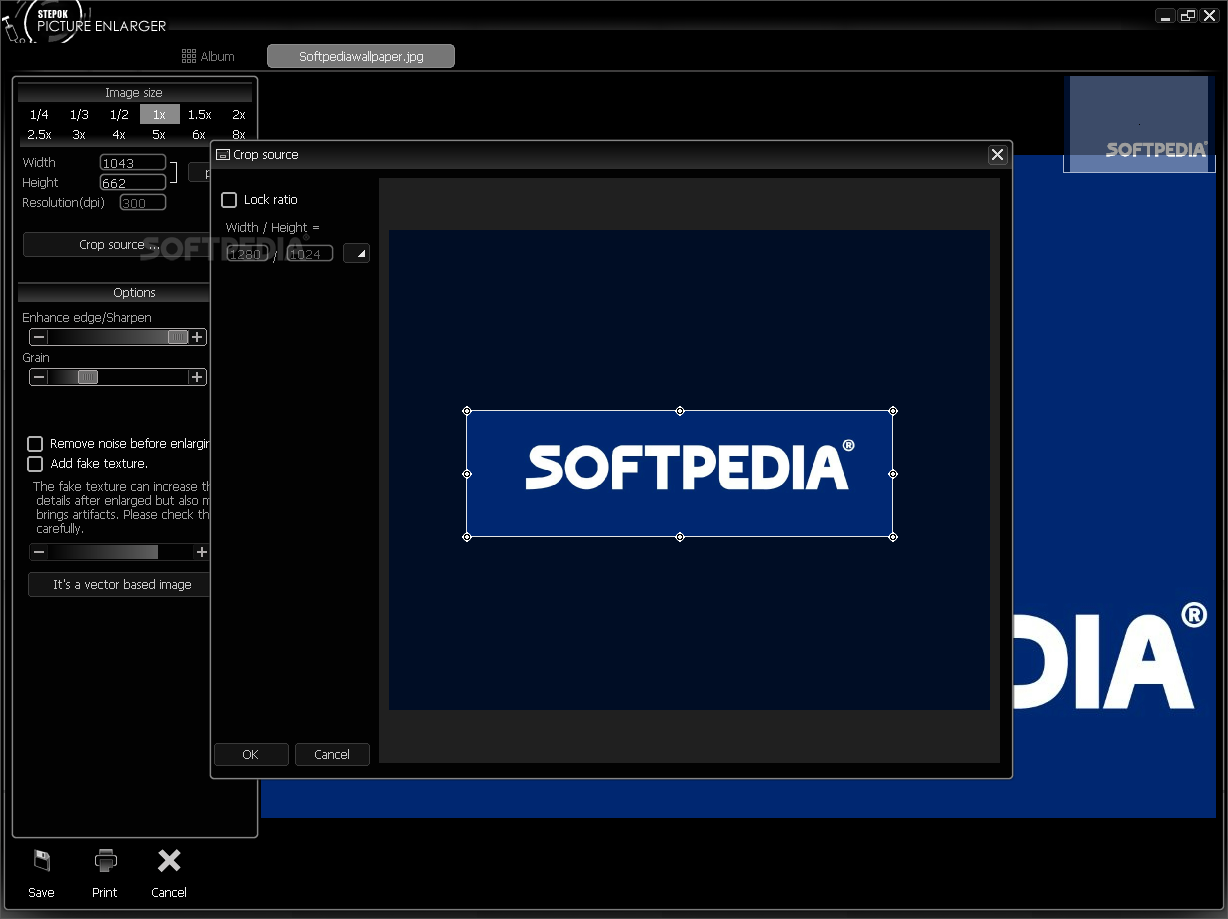Image resolution: width=1228 pixels, height=919 pixels.
Task: Enable Remove noise before enlarging checkbox
Action: pyautogui.click(x=35, y=443)
